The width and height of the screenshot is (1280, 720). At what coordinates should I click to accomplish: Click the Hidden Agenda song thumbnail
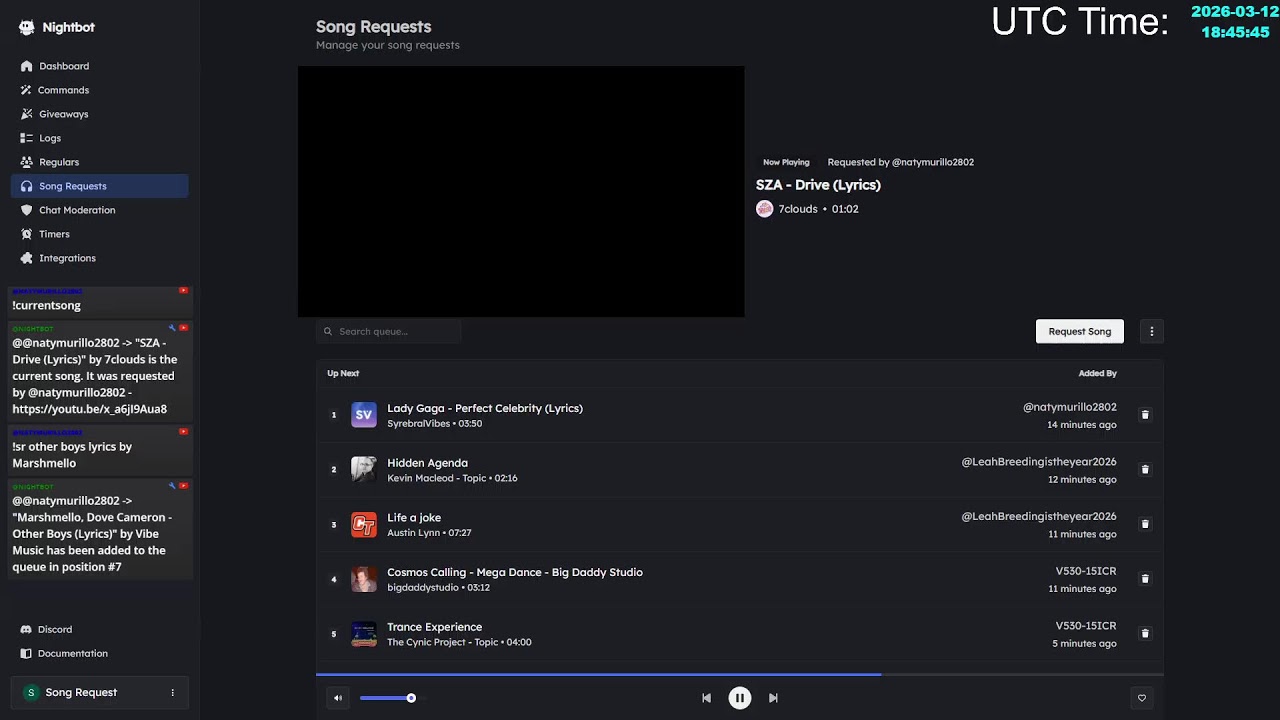pyautogui.click(x=364, y=469)
